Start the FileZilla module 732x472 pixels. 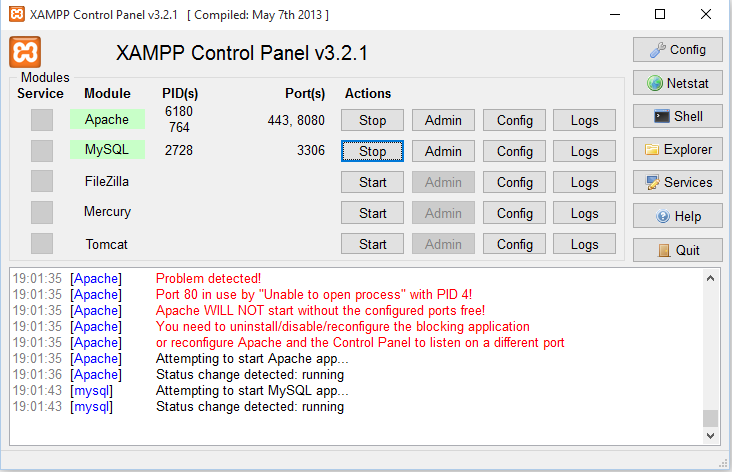[372, 182]
